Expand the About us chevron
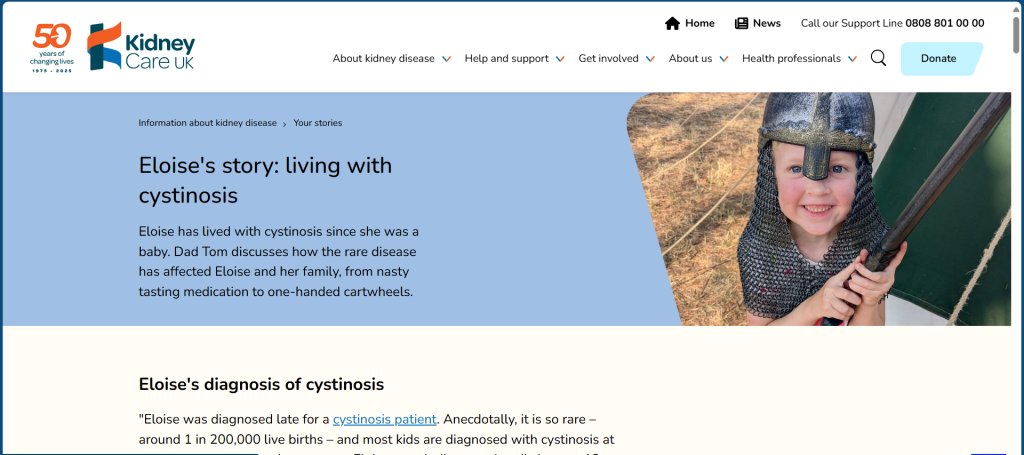 pyautogui.click(x=724, y=59)
